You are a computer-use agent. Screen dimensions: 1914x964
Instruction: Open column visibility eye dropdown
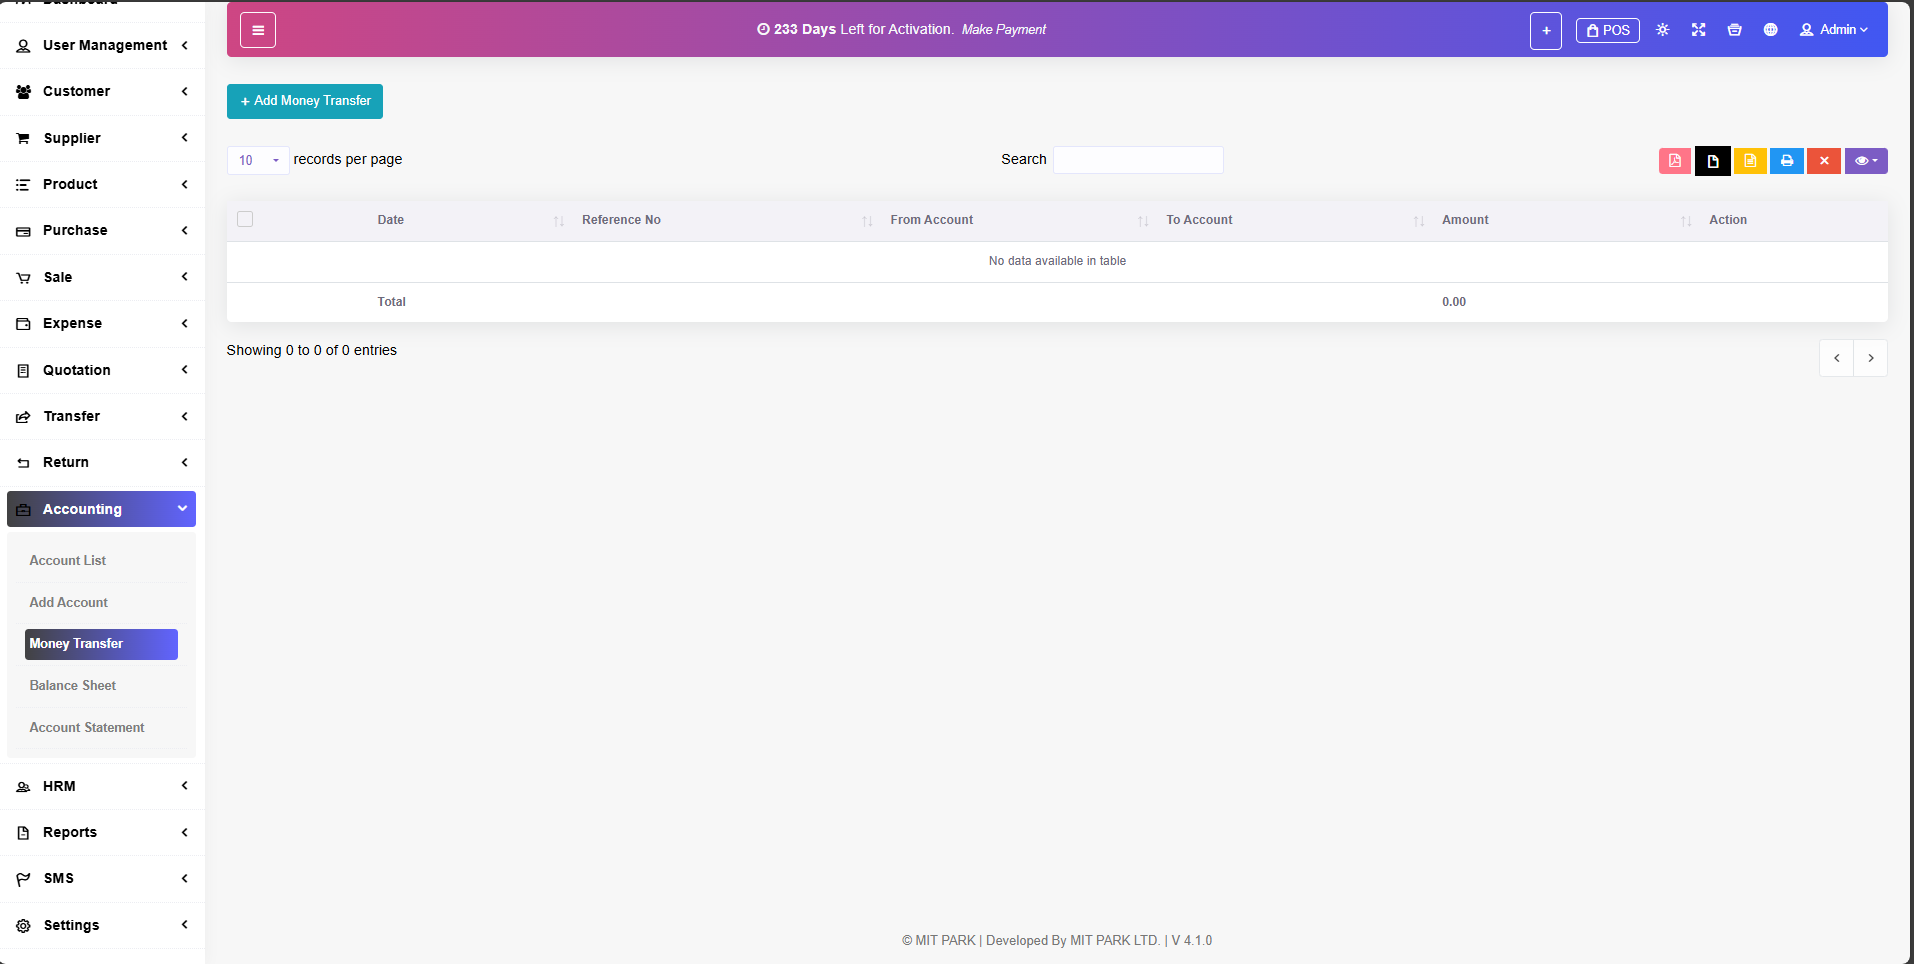click(1865, 161)
